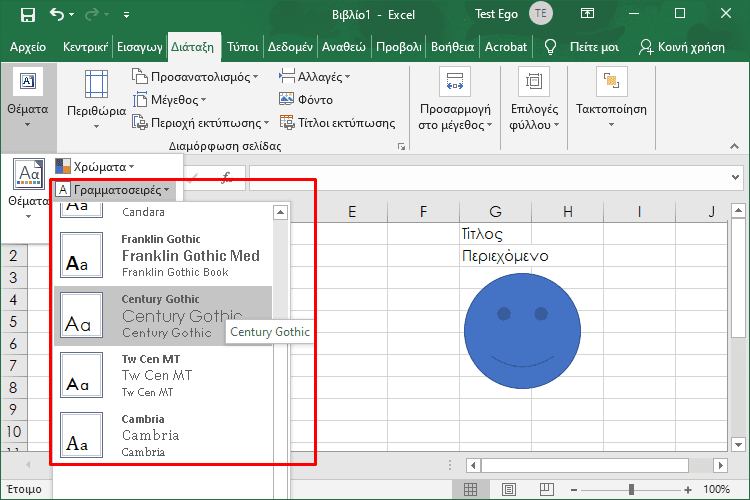Click font list scroll up arrow

click(280, 212)
